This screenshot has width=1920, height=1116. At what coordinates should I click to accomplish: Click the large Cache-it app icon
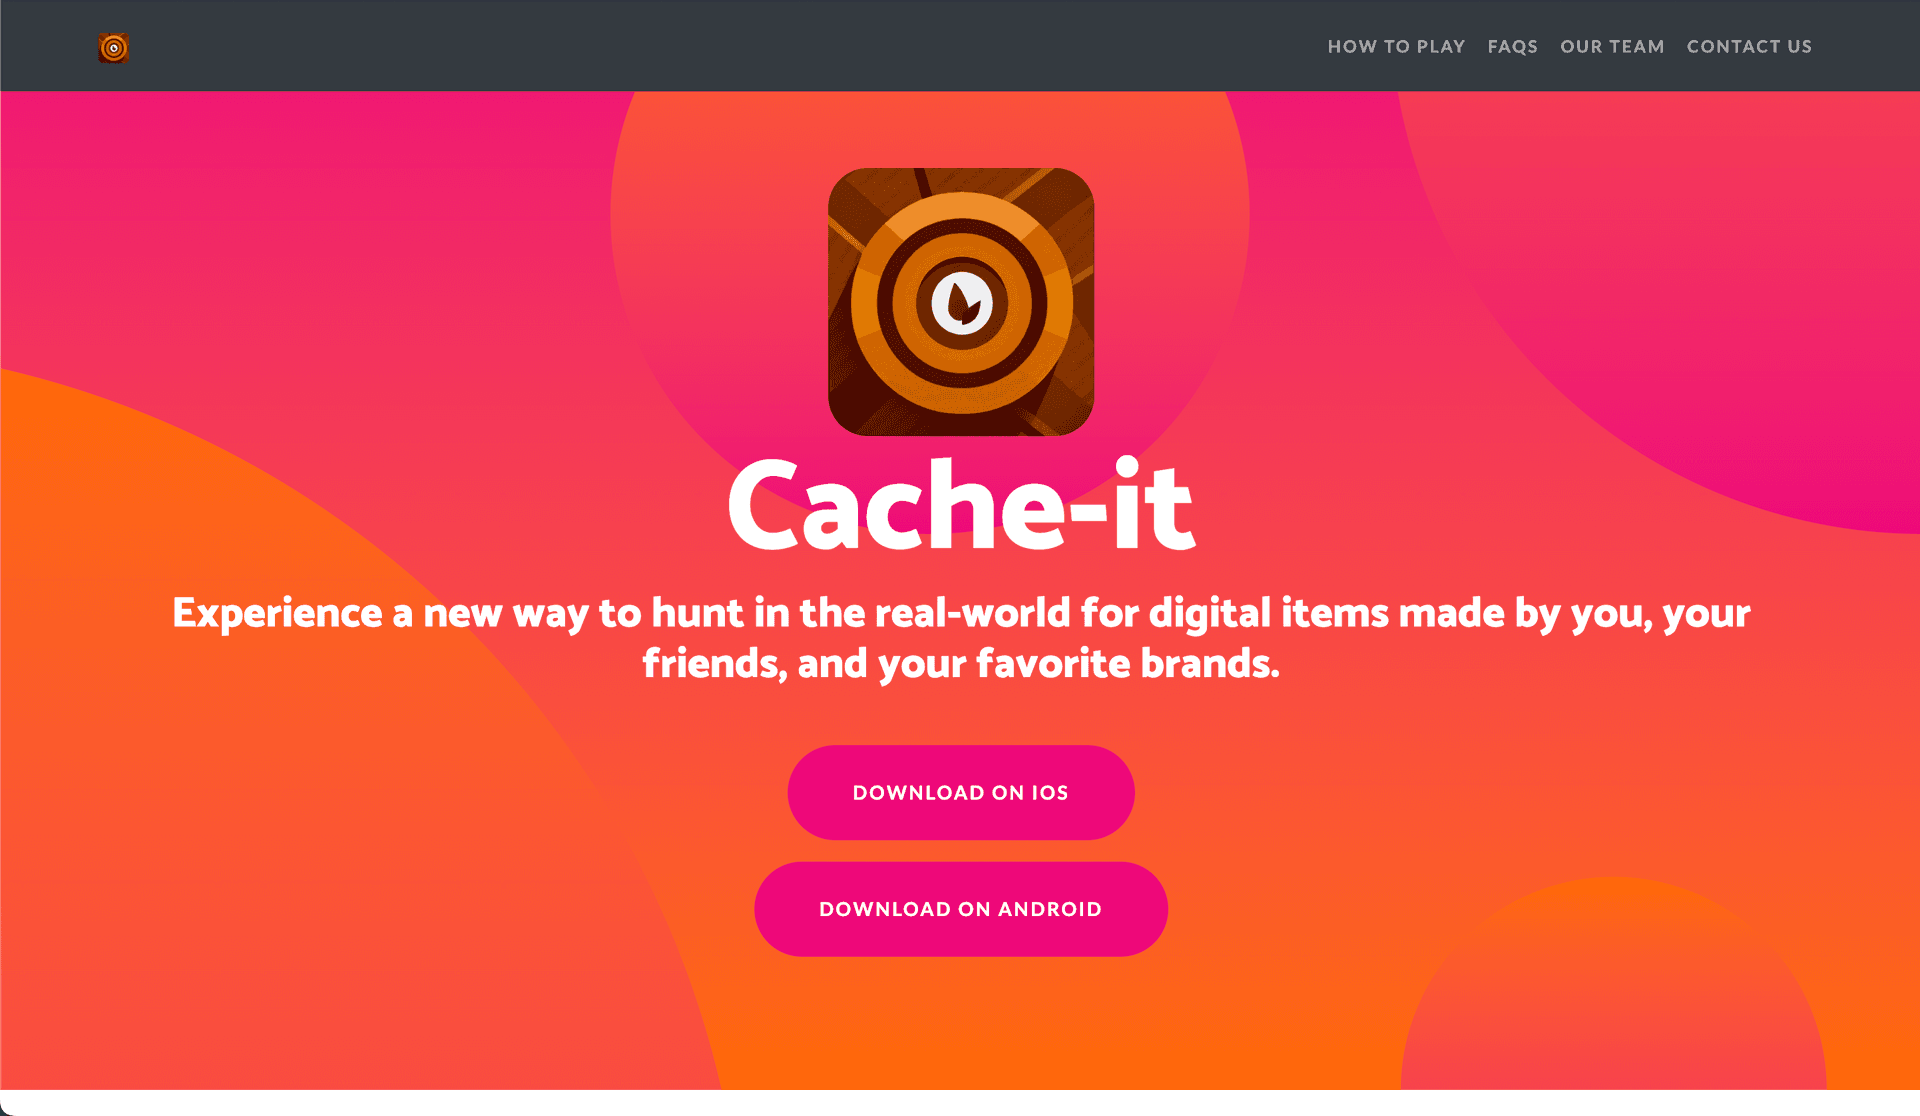point(961,302)
